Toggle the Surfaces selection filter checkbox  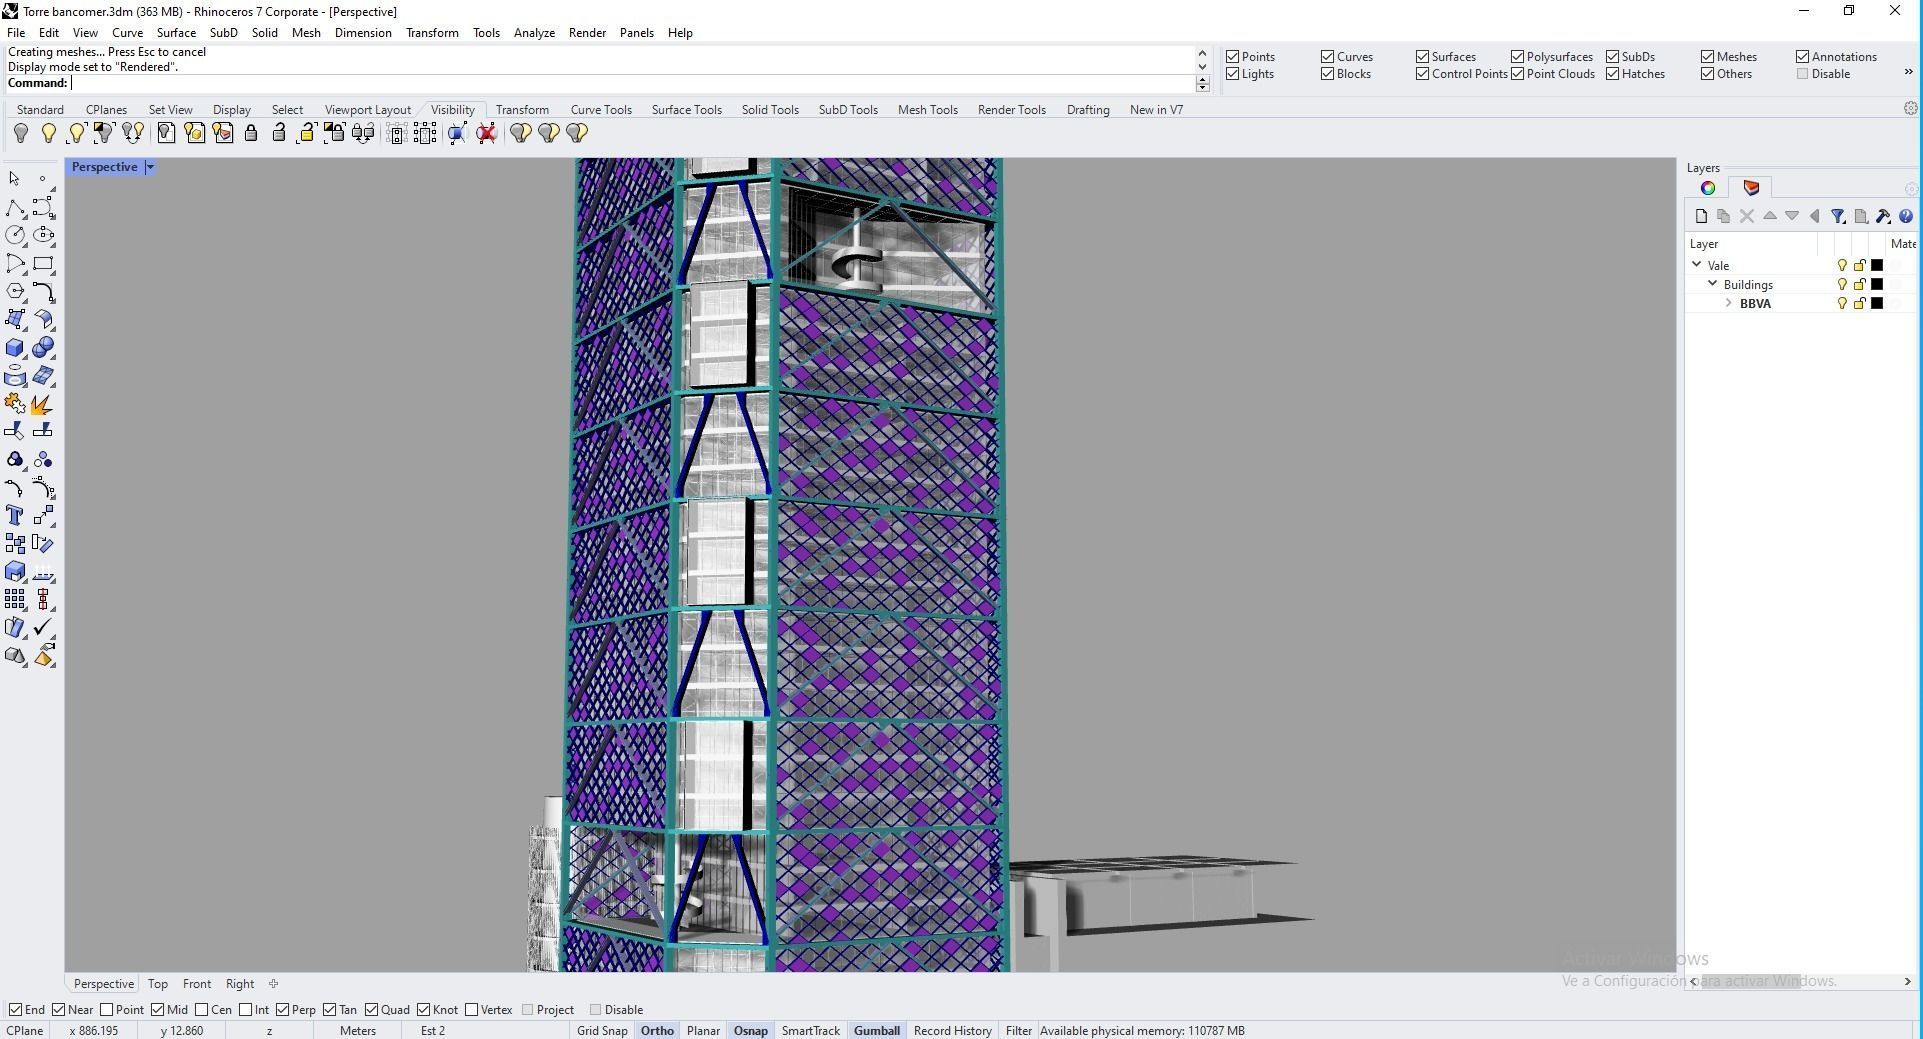(x=1423, y=57)
